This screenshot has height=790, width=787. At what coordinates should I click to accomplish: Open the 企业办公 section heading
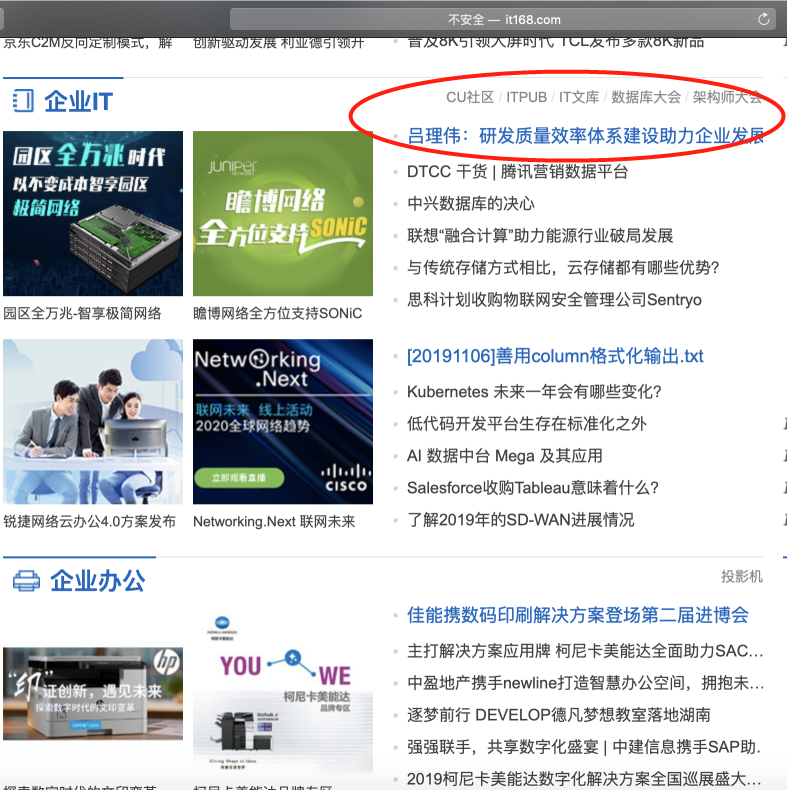(x=98, y=581)
